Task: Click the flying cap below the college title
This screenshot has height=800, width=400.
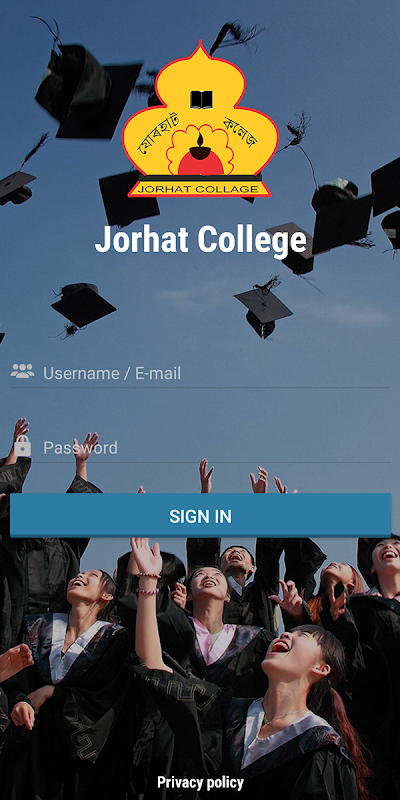Action: tap(263, 310)
